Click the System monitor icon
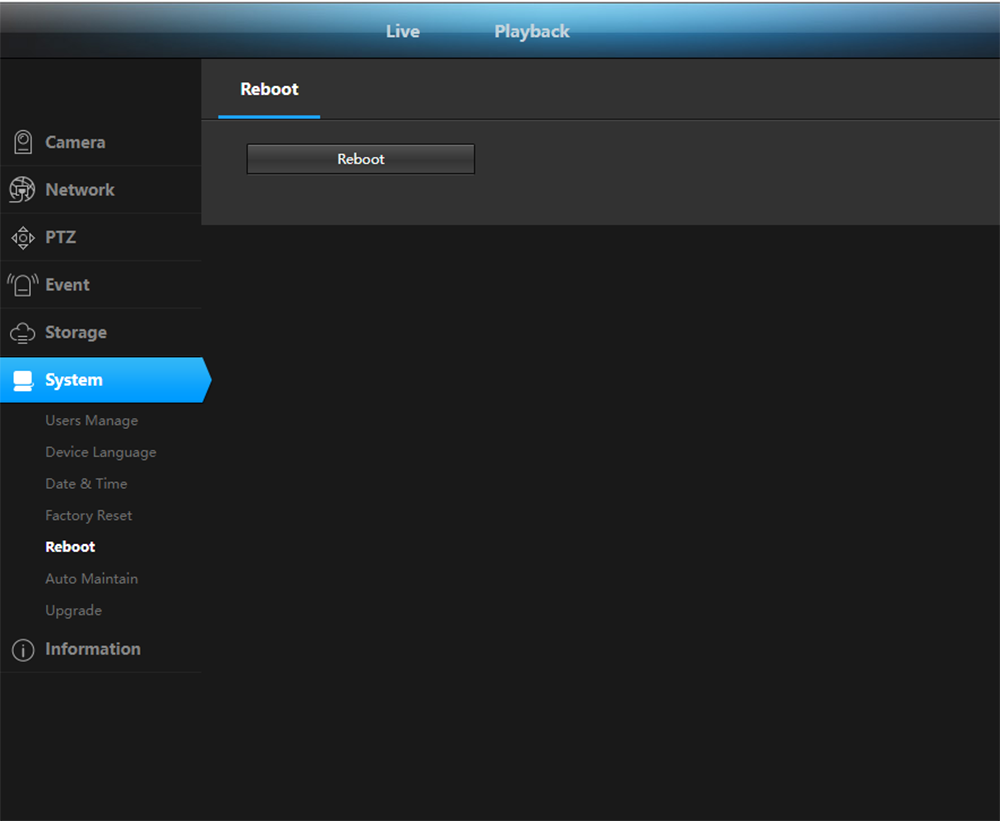Viewport: 1000px width, 821px height. pos(22,380)
